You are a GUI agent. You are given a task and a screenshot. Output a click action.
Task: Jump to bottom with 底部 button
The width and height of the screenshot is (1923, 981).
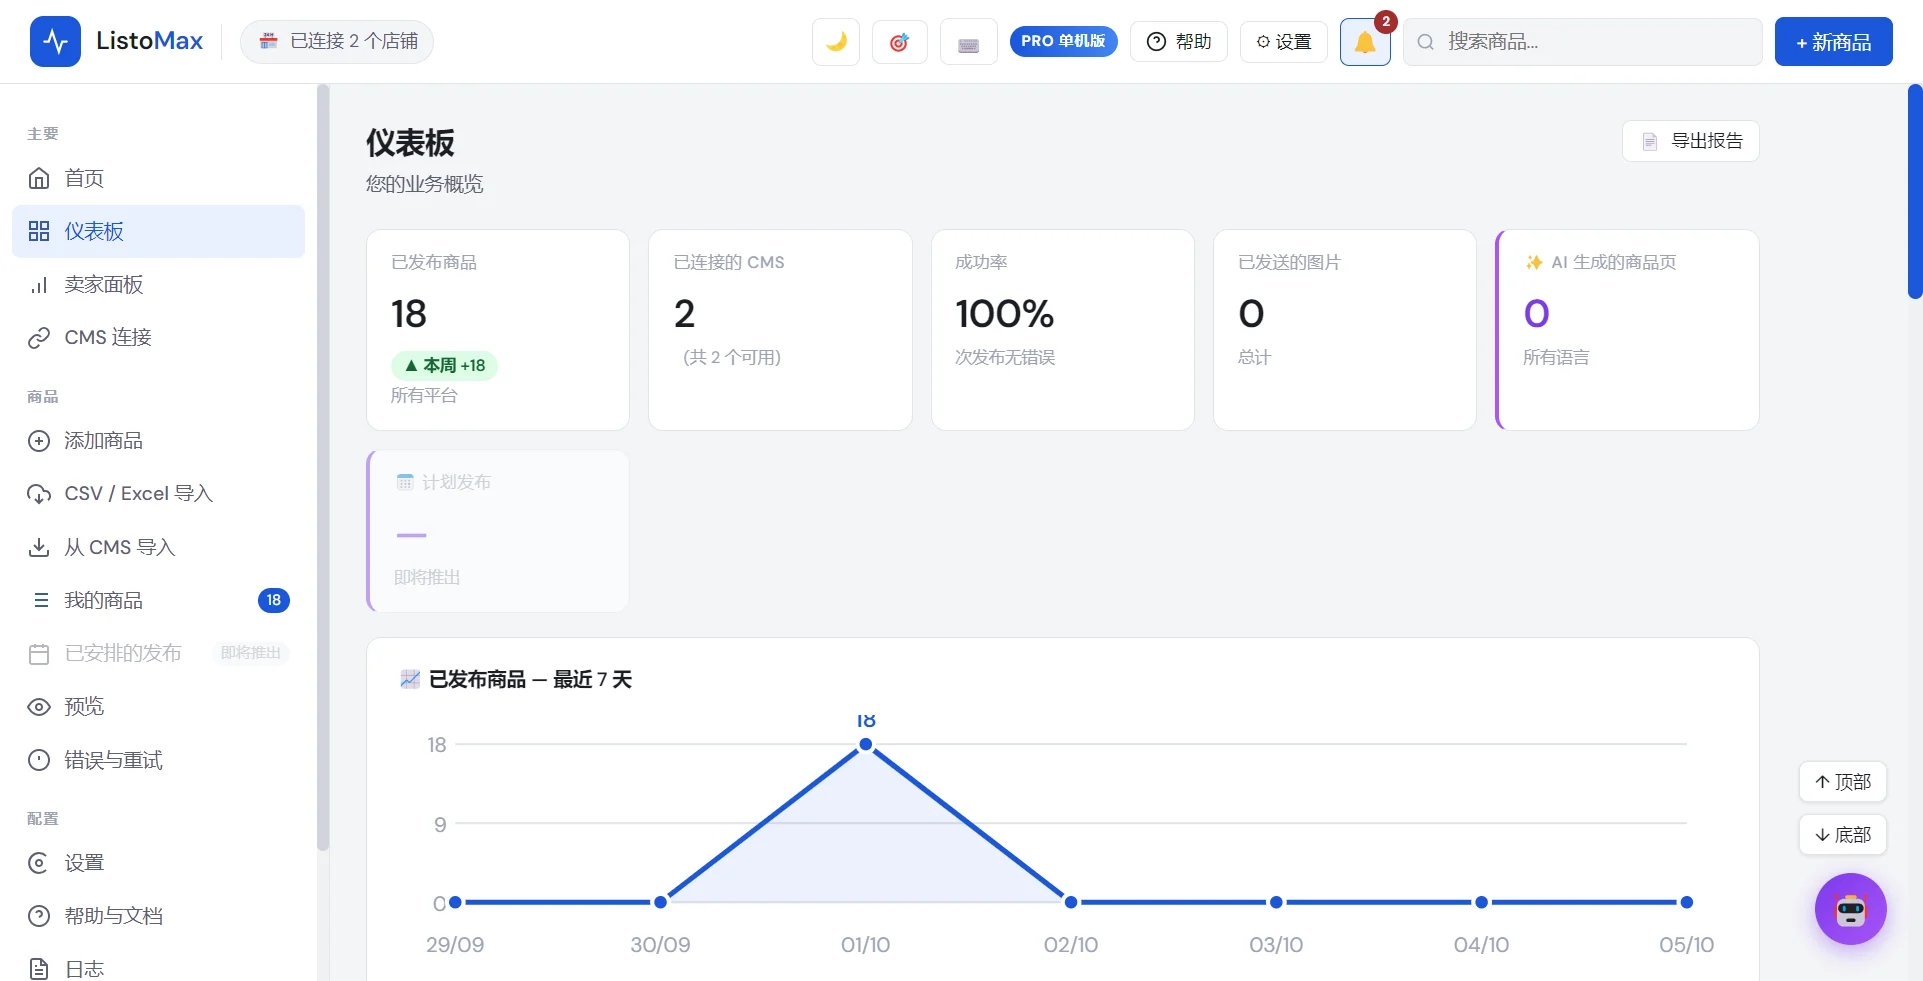pos(1843,835)
